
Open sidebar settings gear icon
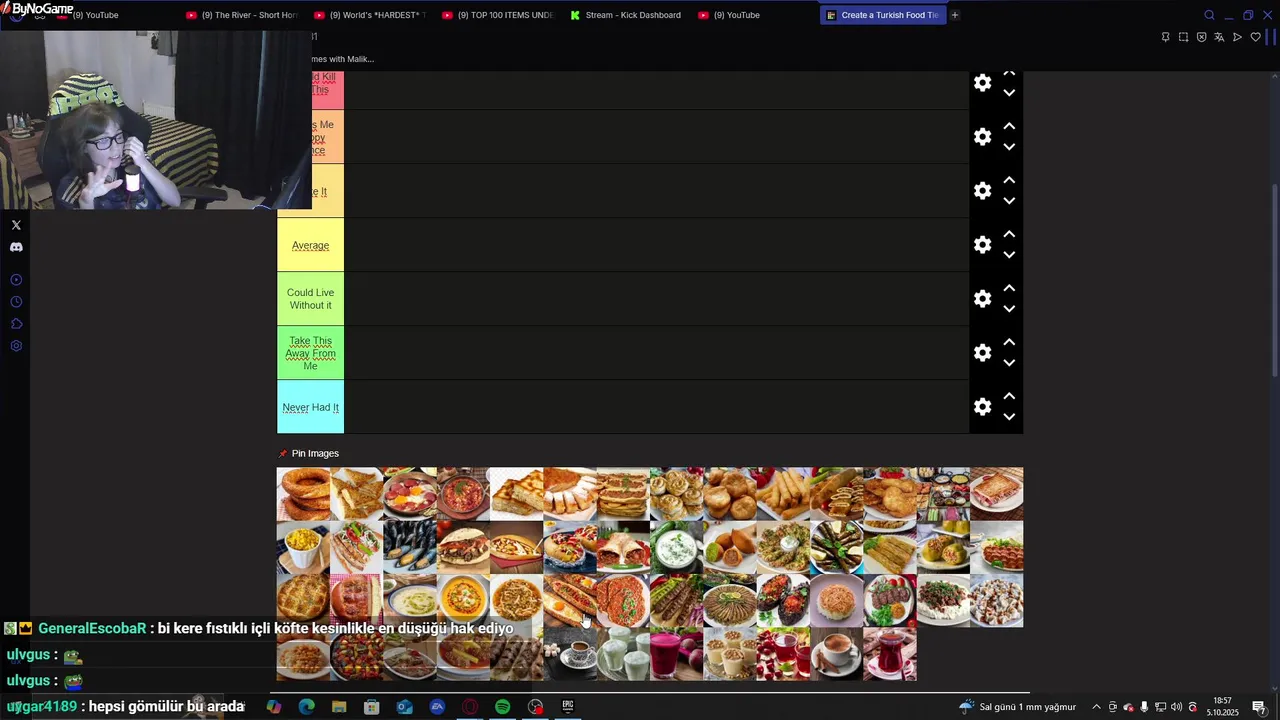click(16, 346)
